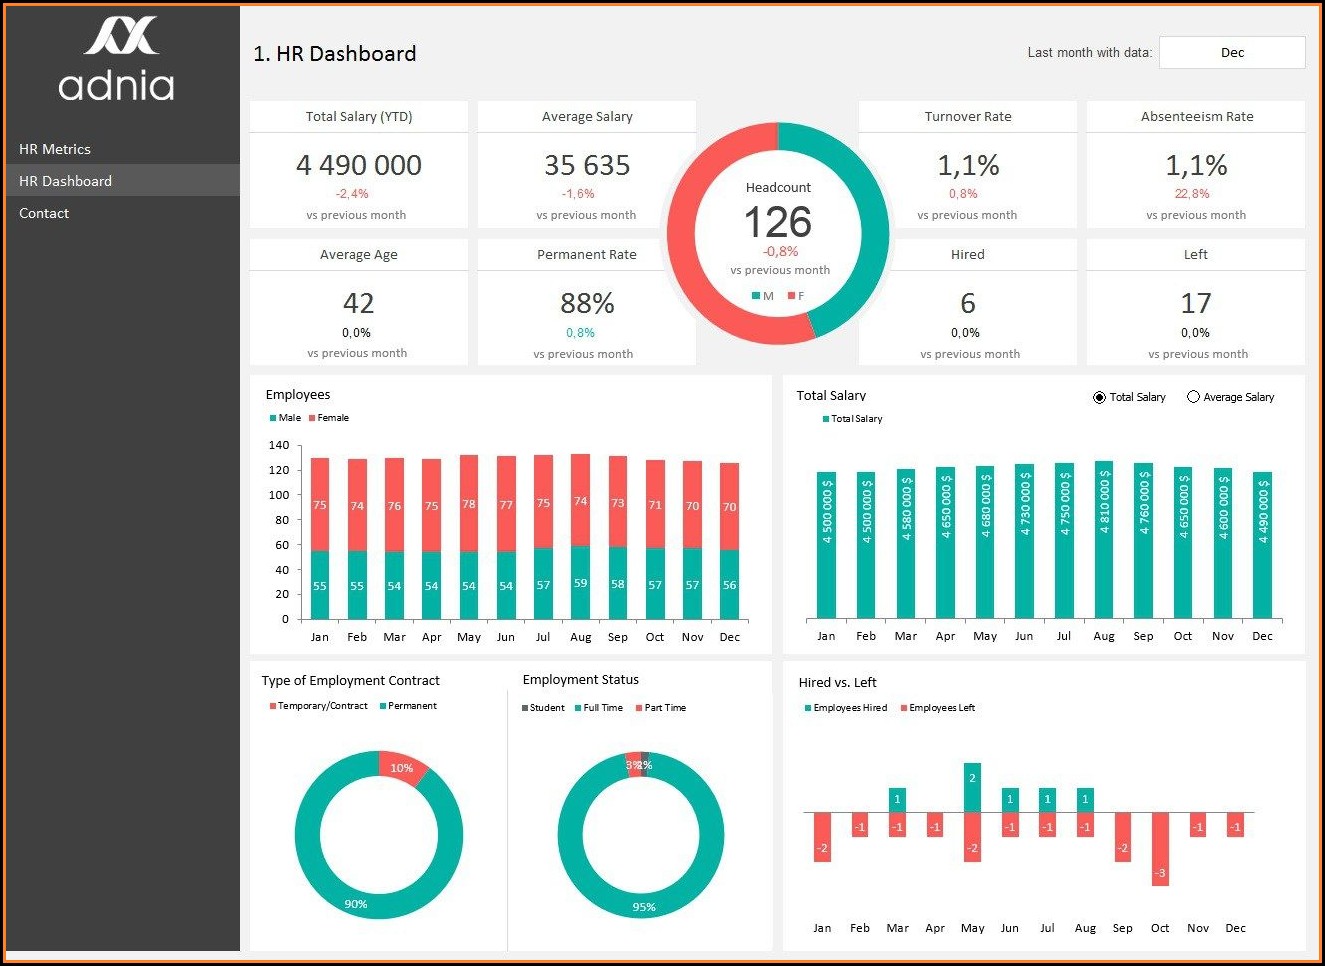Click the adnia logo
Image resolution: width=1325 pixels, height=966 pixels.
117,60
